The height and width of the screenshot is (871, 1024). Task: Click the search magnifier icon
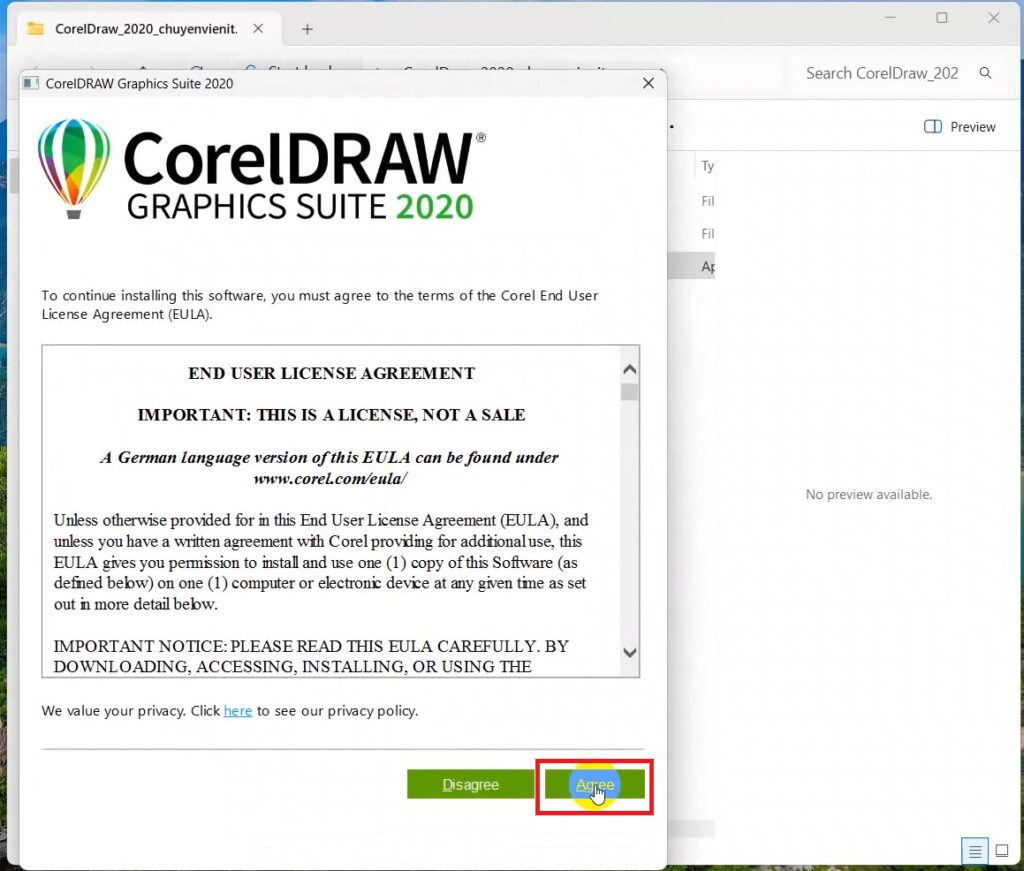[x=986, y=73]
